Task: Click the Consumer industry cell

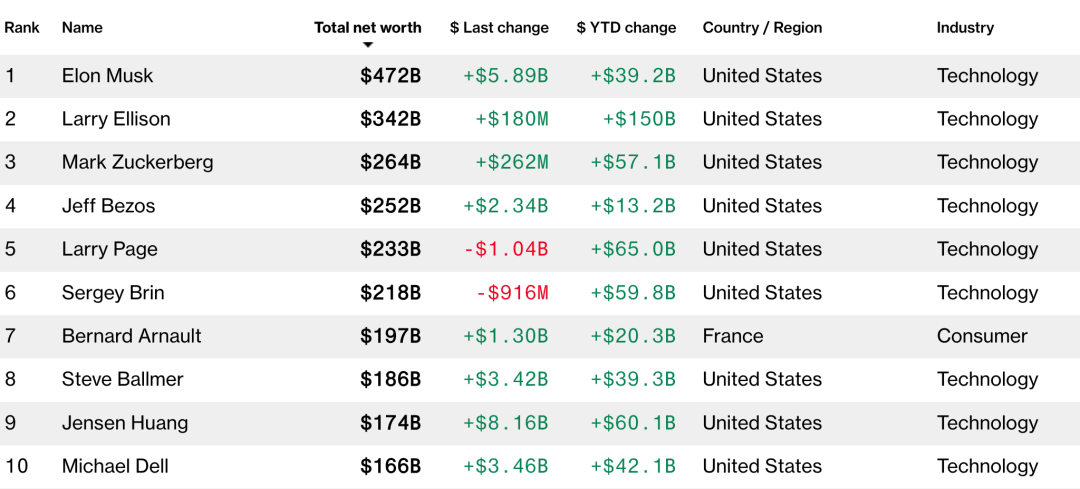Action: pyautogui.click(x=982, y=336)
